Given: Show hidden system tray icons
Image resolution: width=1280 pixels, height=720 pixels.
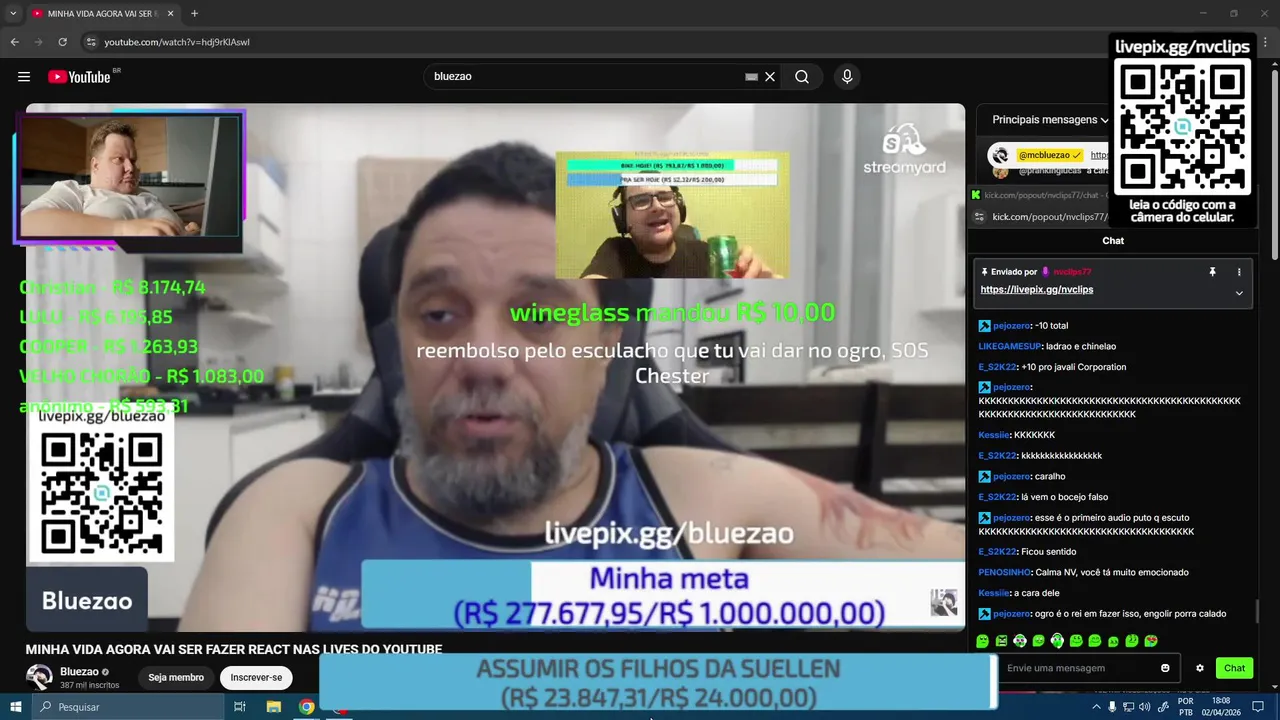Looking at the screenshot, I should point(1096,707).
